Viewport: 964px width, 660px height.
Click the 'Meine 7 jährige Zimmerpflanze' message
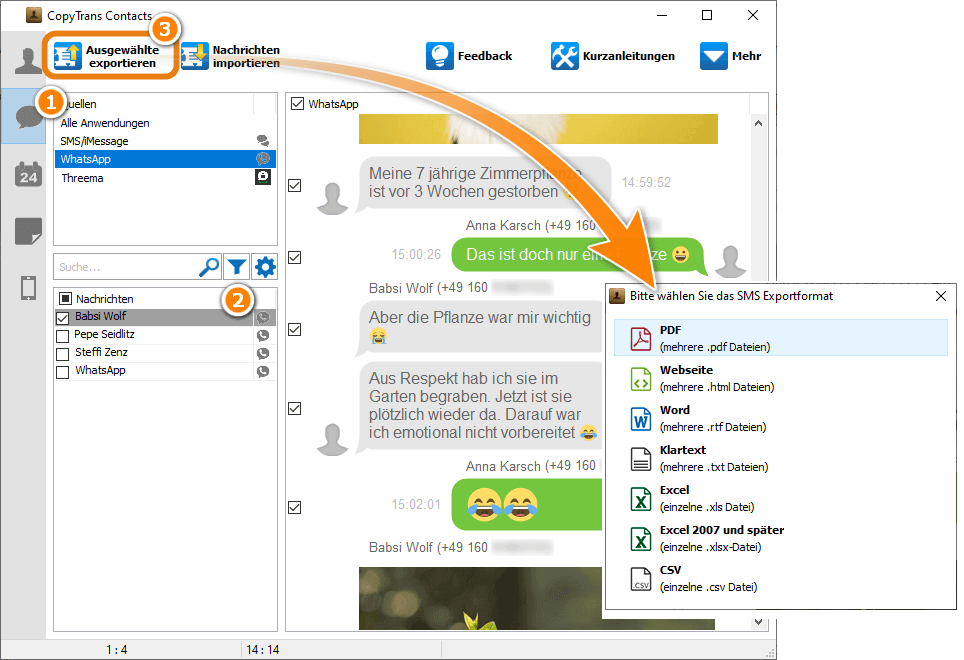click(484, 183)
